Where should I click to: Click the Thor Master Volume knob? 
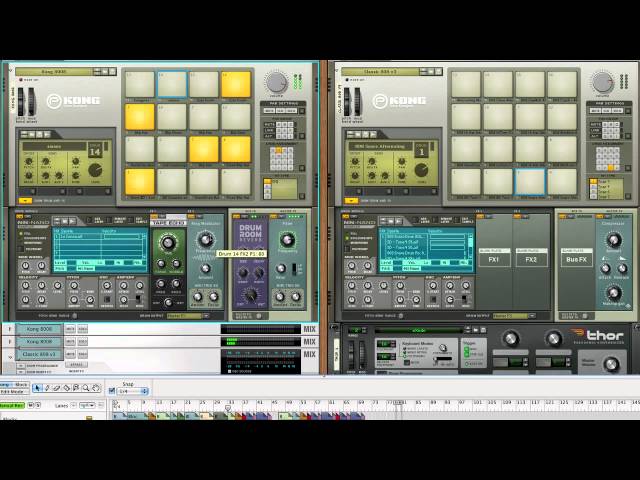click(x=611, y=364)
